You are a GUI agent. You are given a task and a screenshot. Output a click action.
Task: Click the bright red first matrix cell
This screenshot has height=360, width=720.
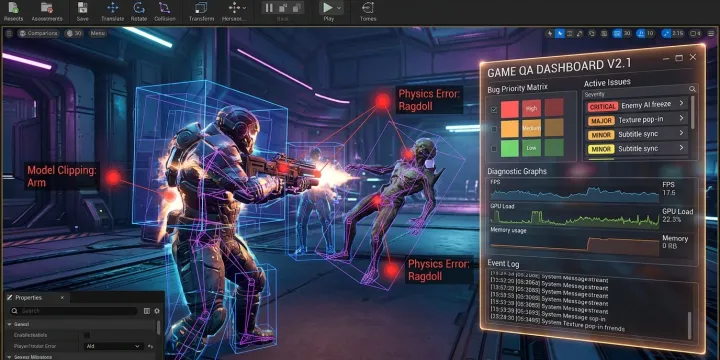coord(509,109)
